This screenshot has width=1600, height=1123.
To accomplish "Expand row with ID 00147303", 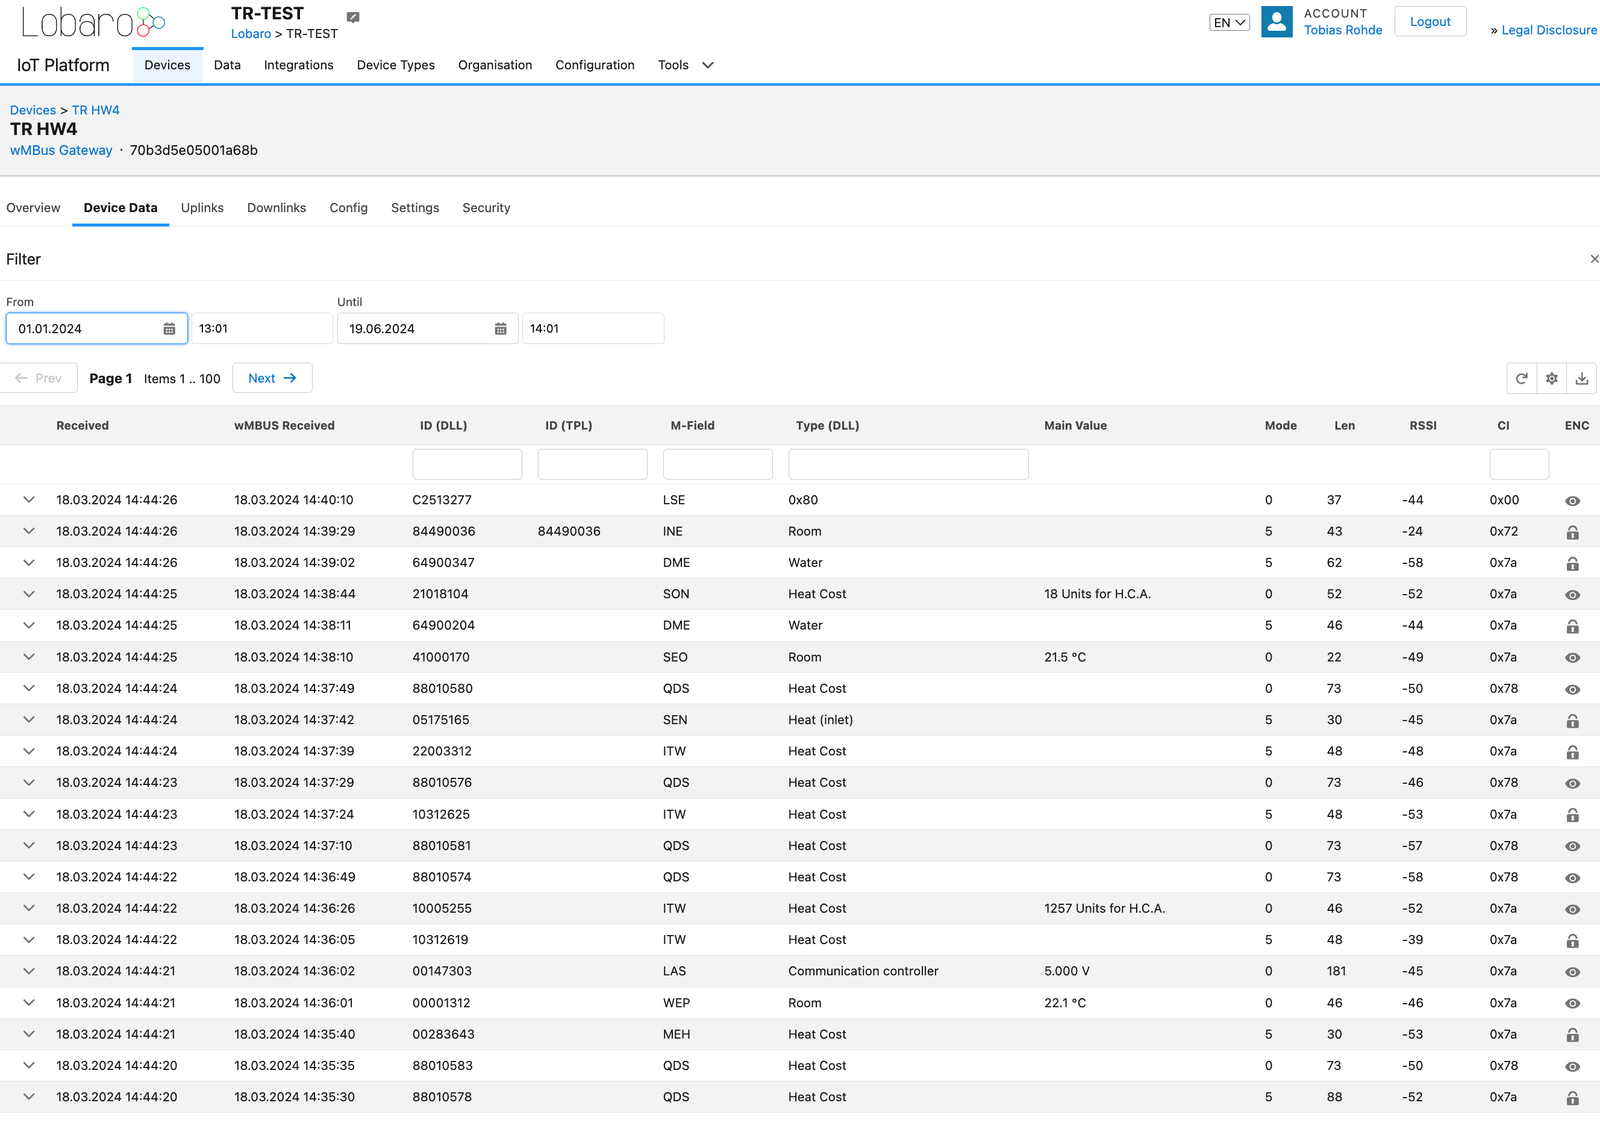I will [x=29, y=971].
